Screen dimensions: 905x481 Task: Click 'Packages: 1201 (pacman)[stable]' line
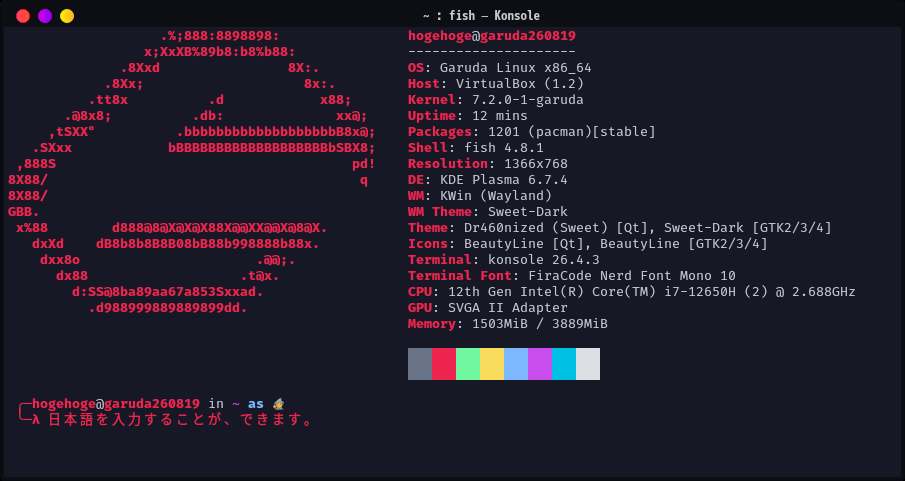coord(532,132)
